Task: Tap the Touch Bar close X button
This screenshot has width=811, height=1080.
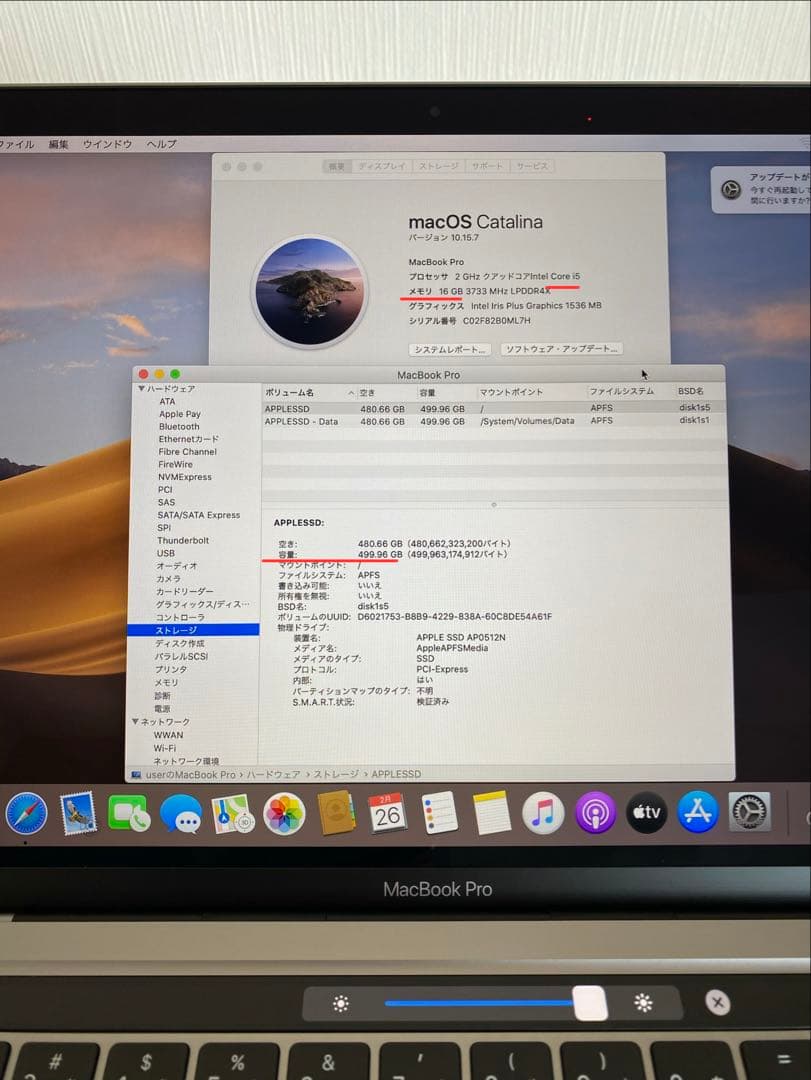Action: coord(717,1002)
